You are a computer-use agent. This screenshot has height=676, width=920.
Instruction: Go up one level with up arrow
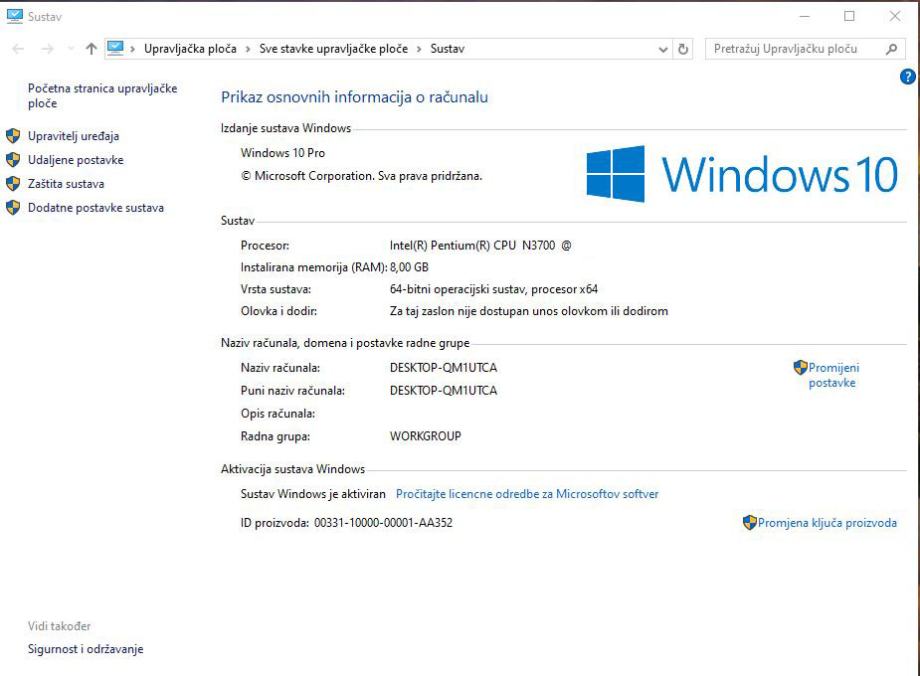(91, 49)
